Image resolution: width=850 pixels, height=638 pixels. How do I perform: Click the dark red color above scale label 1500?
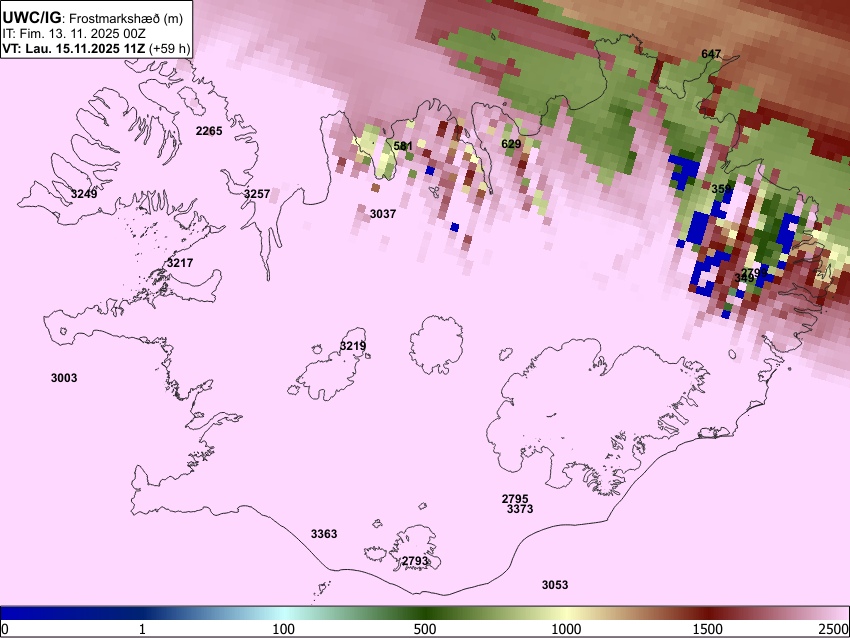tap(708, 613)
